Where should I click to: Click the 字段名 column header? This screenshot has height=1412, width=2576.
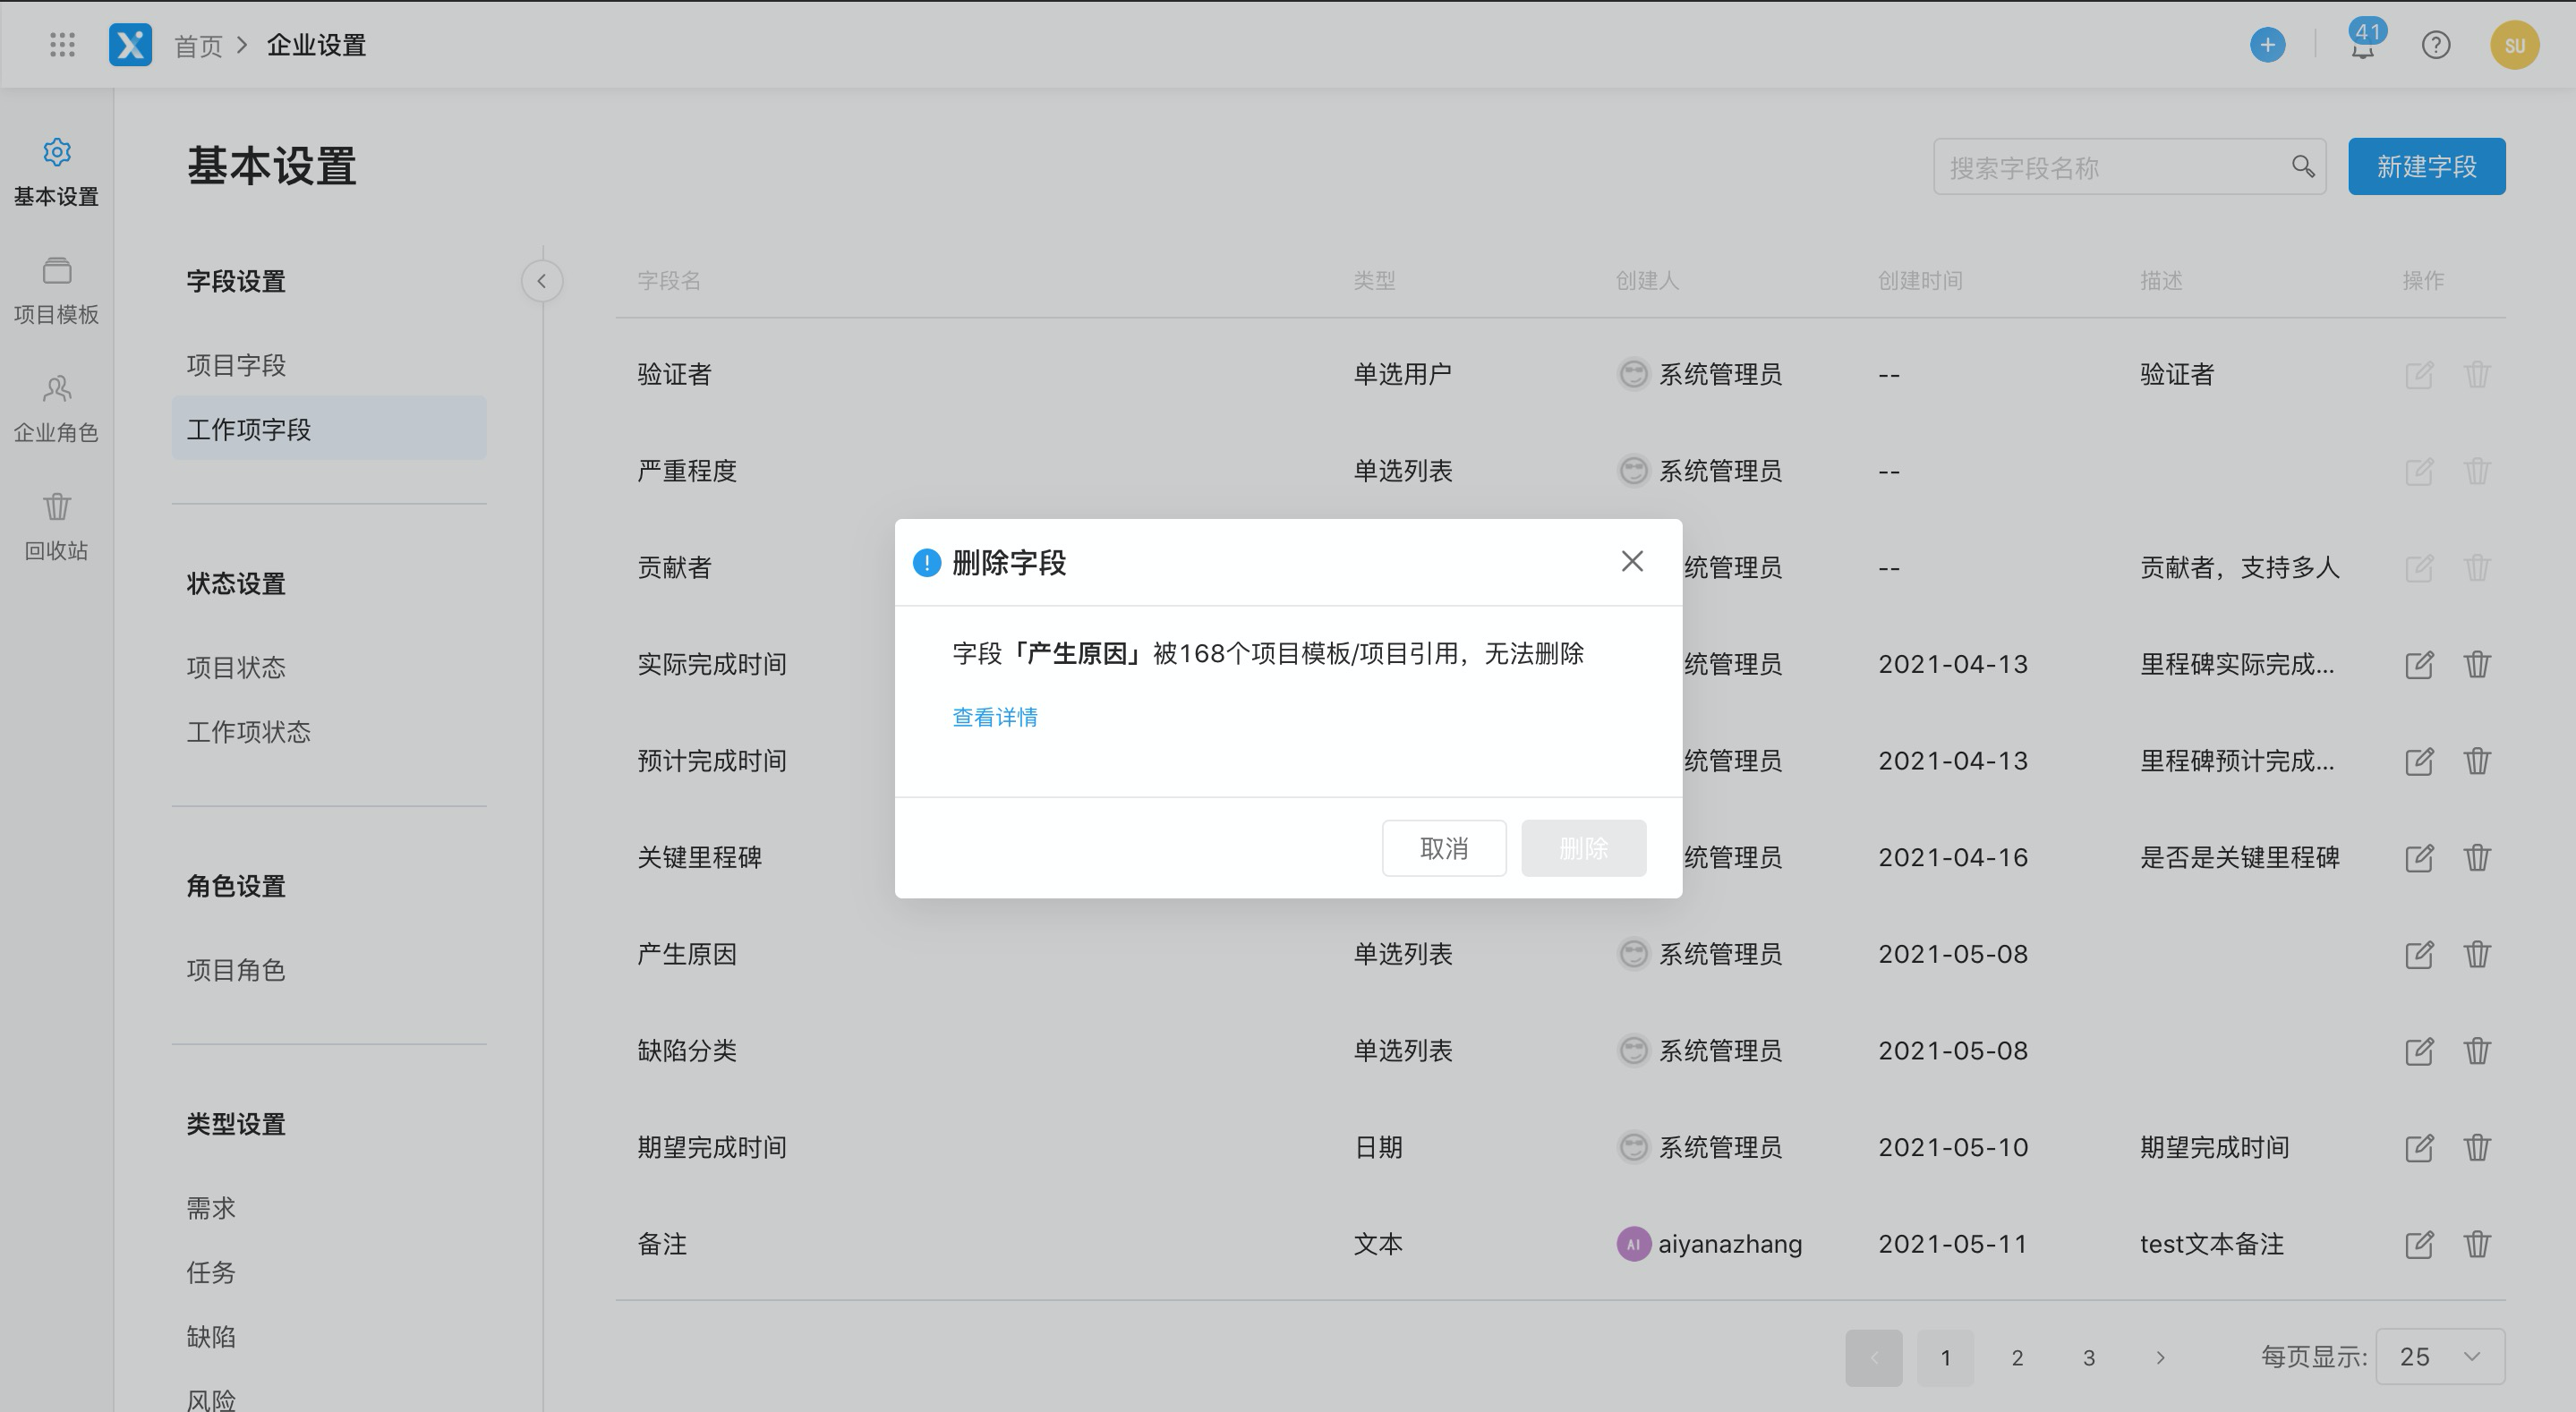coord(669,281)
